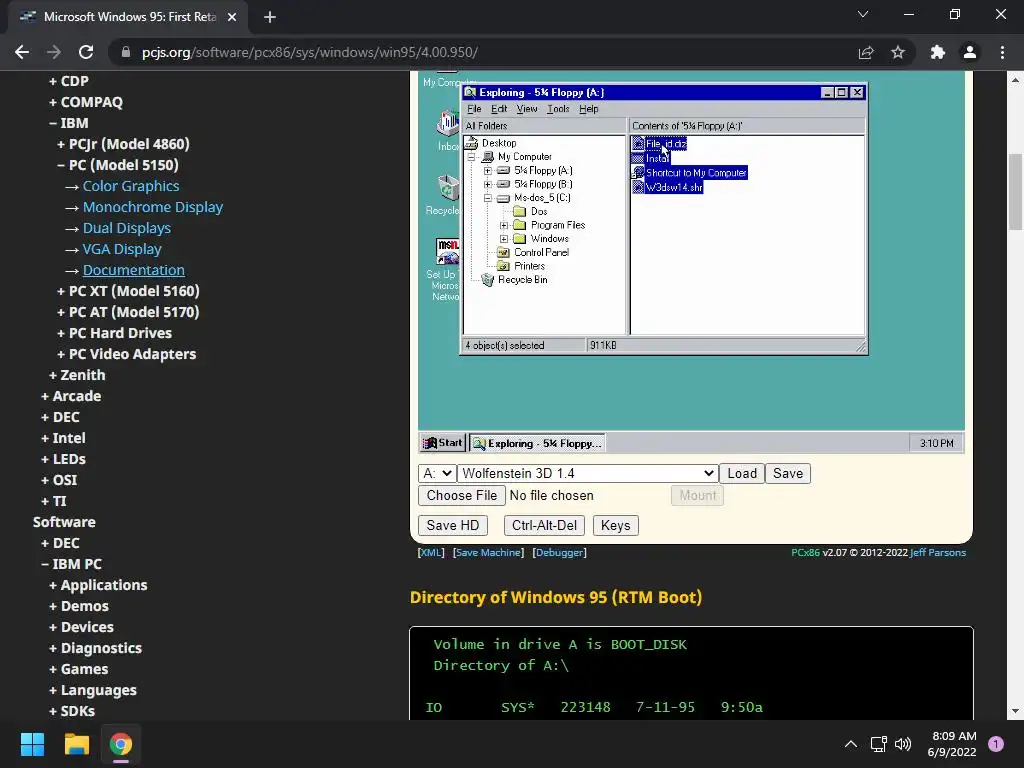Select the Dos folder in tree
The image size is (1024, 768).
point(538,211)
